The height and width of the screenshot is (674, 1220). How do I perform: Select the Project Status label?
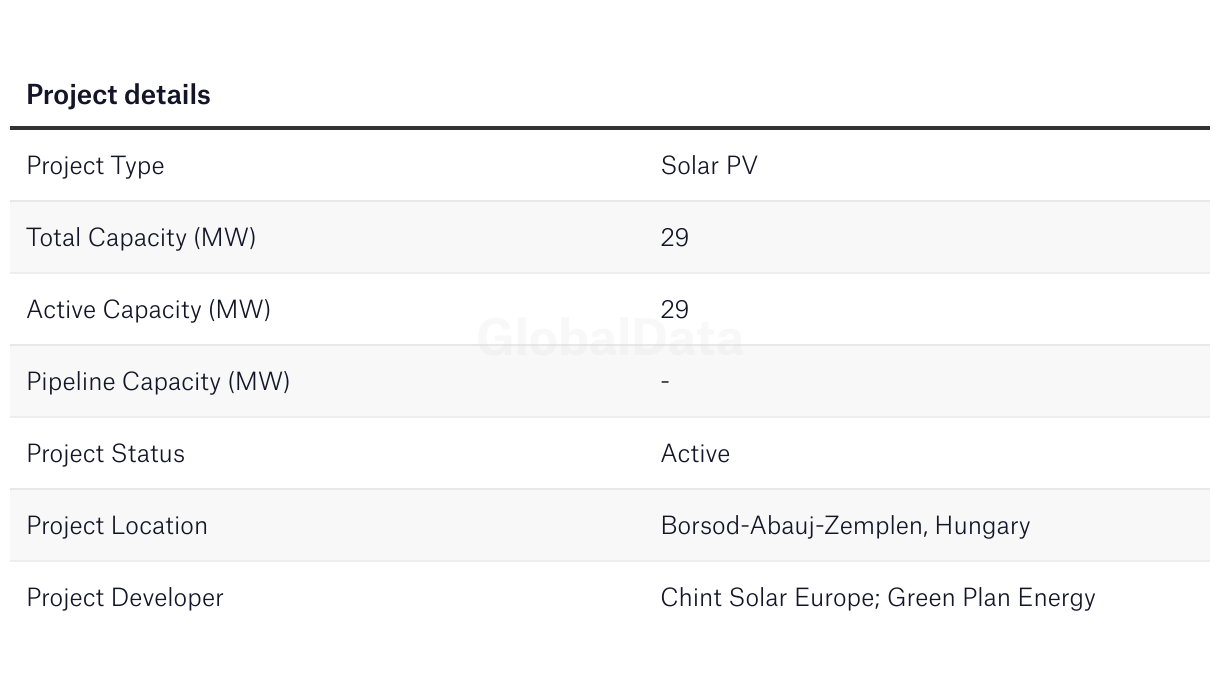105,453
